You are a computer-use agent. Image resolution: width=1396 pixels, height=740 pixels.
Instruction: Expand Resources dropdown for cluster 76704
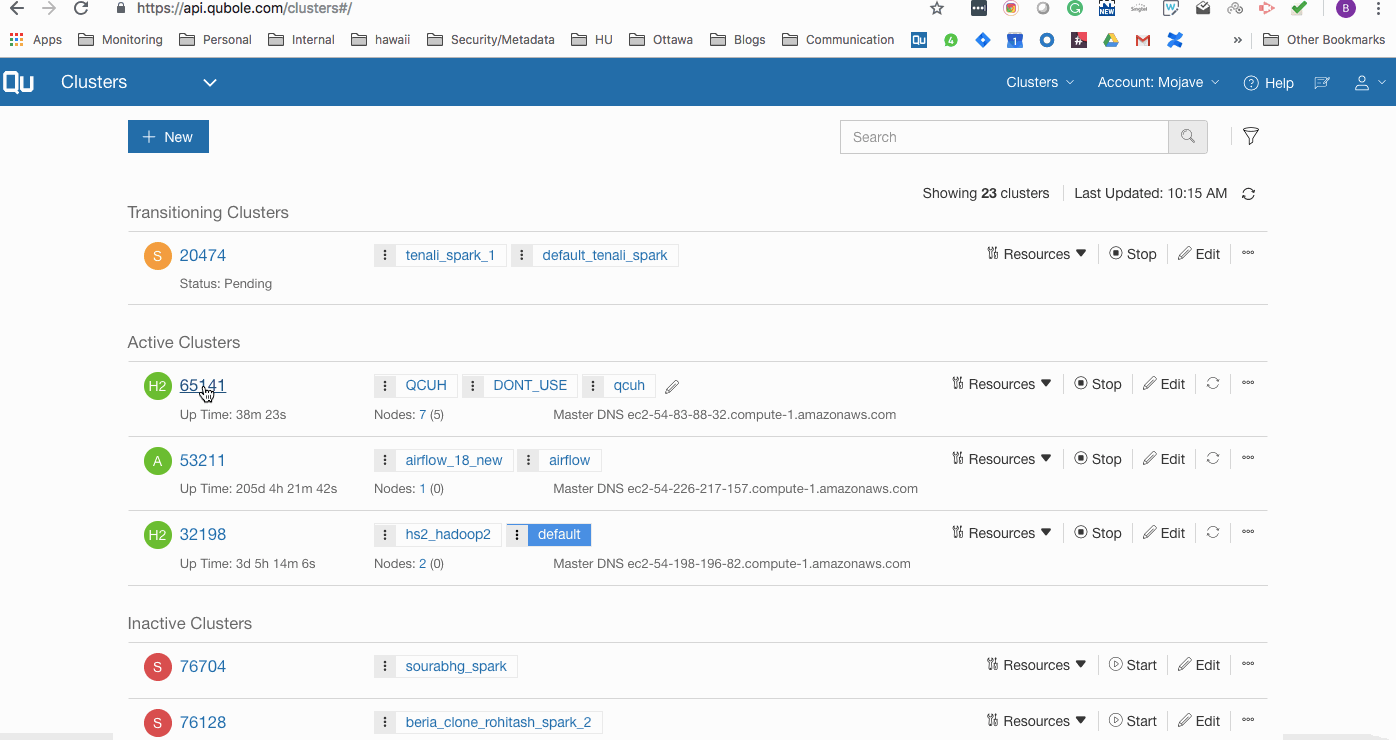tap(1036, 665)
